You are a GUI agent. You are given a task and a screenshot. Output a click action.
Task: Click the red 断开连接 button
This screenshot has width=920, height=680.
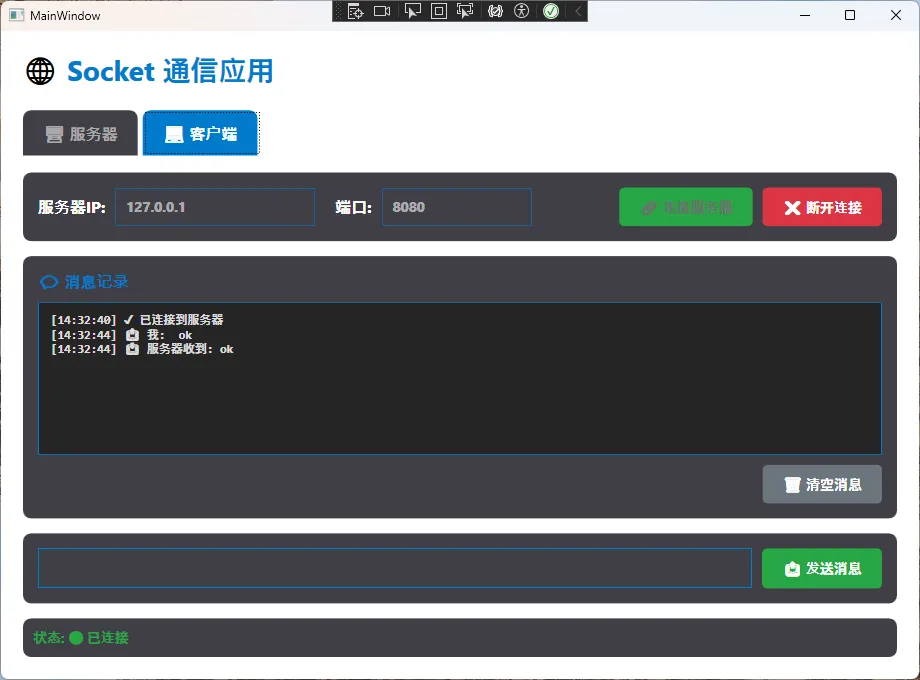[x=822, y=207]
